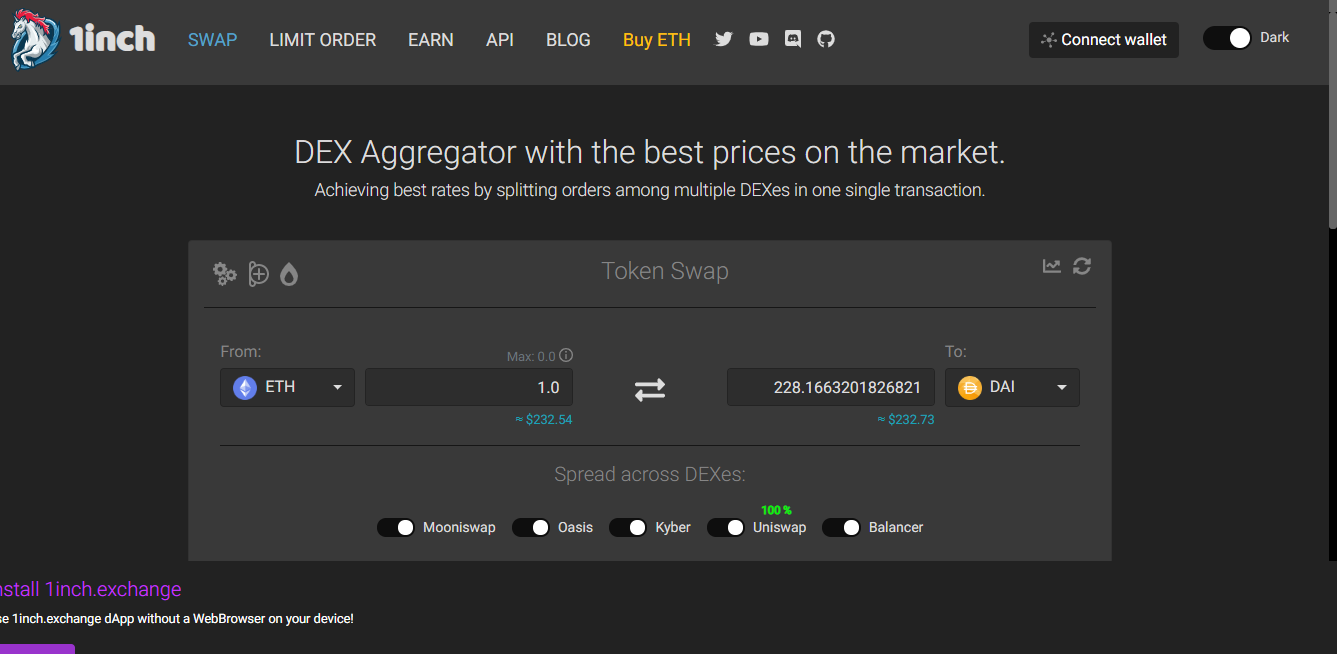Click the 1inch wordmark text
1337x654 pixels.
pos(112,39)
